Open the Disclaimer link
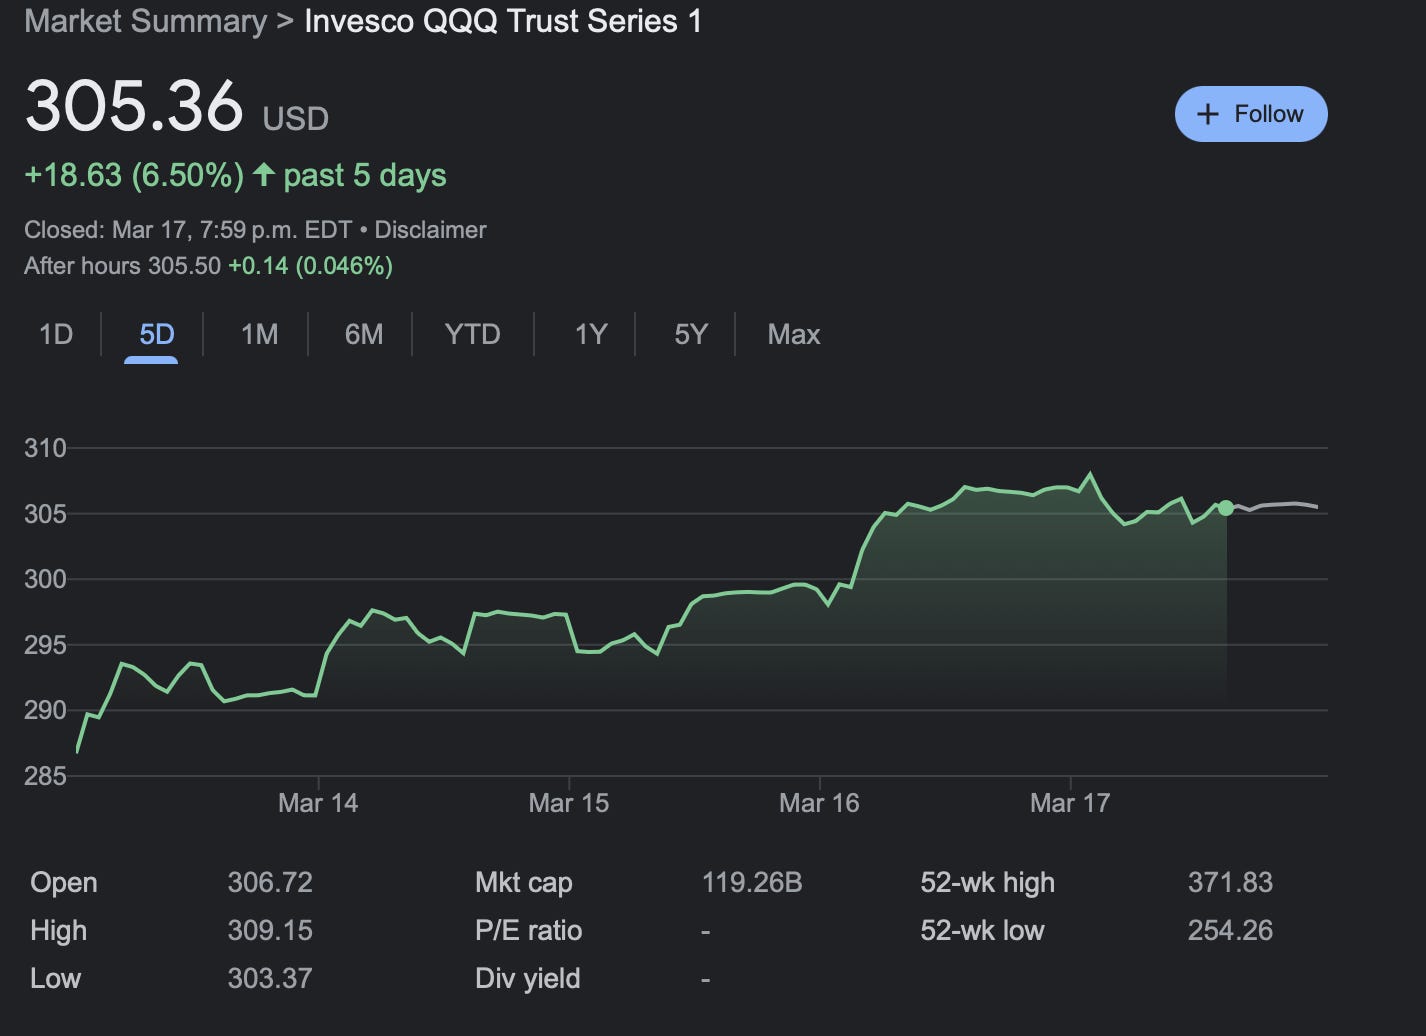This screenshot has height=1036, width=1426. click(430, 230)
